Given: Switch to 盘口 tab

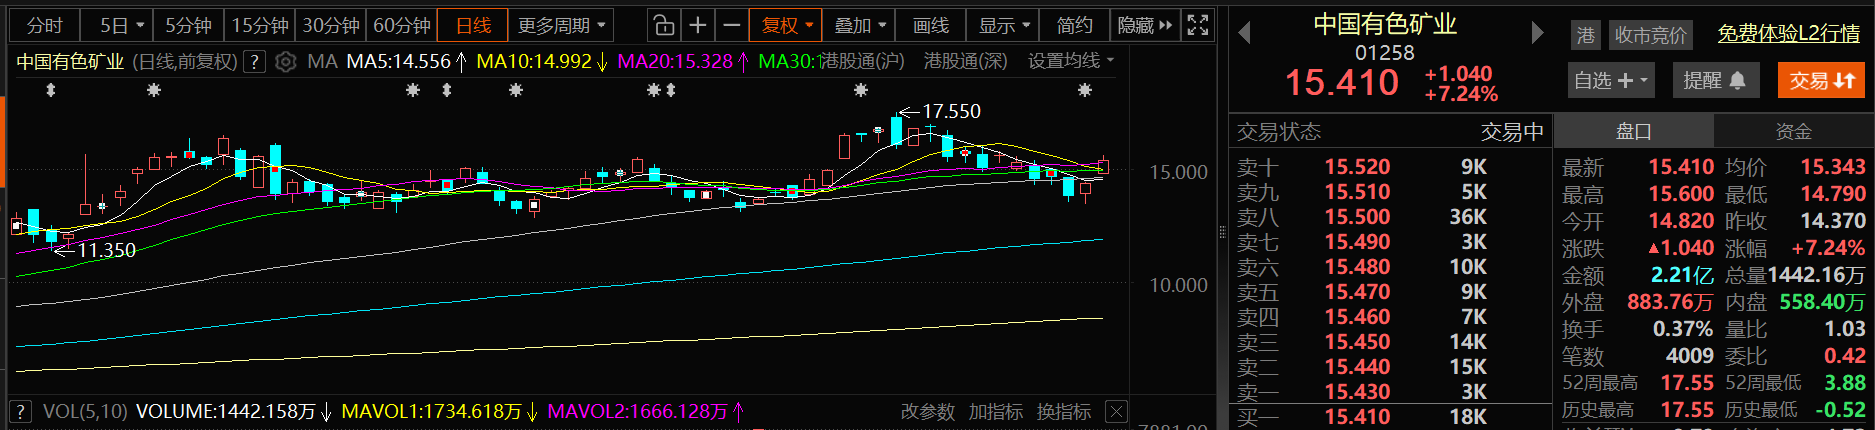Looking at the screenshot, I should 1634,131.
